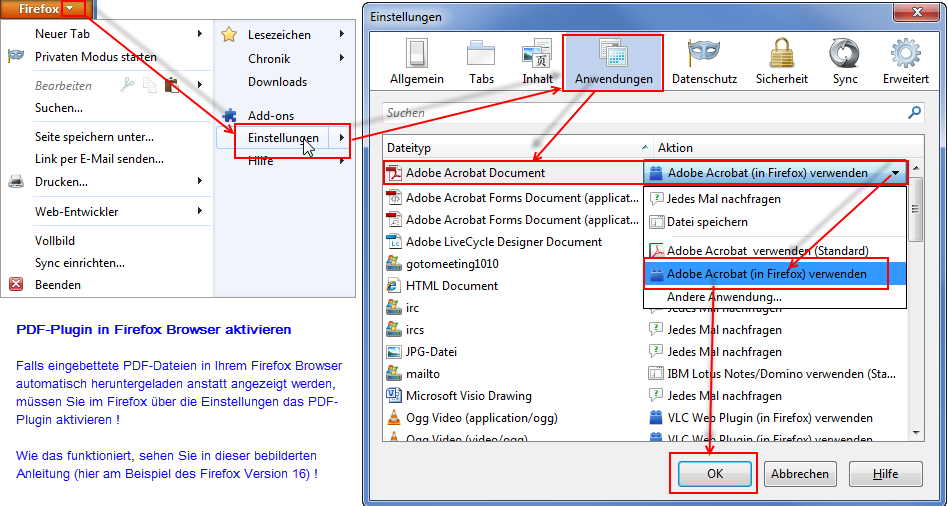The height and width of the screenshot is (506, 948).
Task: Select Sync einrichten... entry
Action: coord(80,263)
